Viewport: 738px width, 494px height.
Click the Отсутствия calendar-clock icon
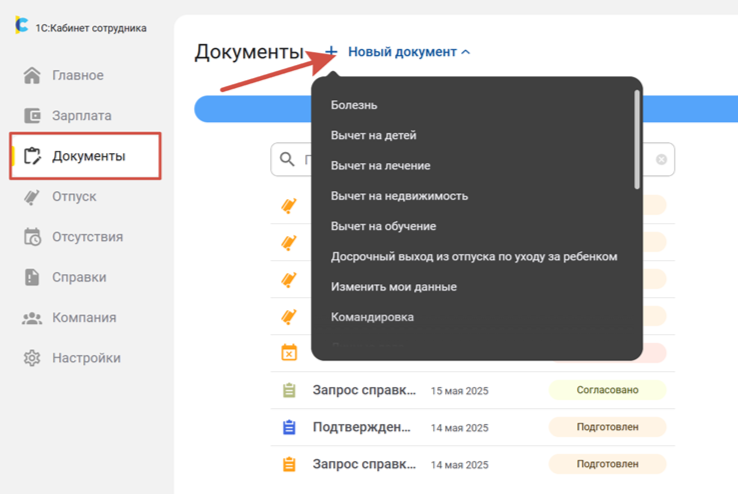pyautogui.click(x=32, y=237)
